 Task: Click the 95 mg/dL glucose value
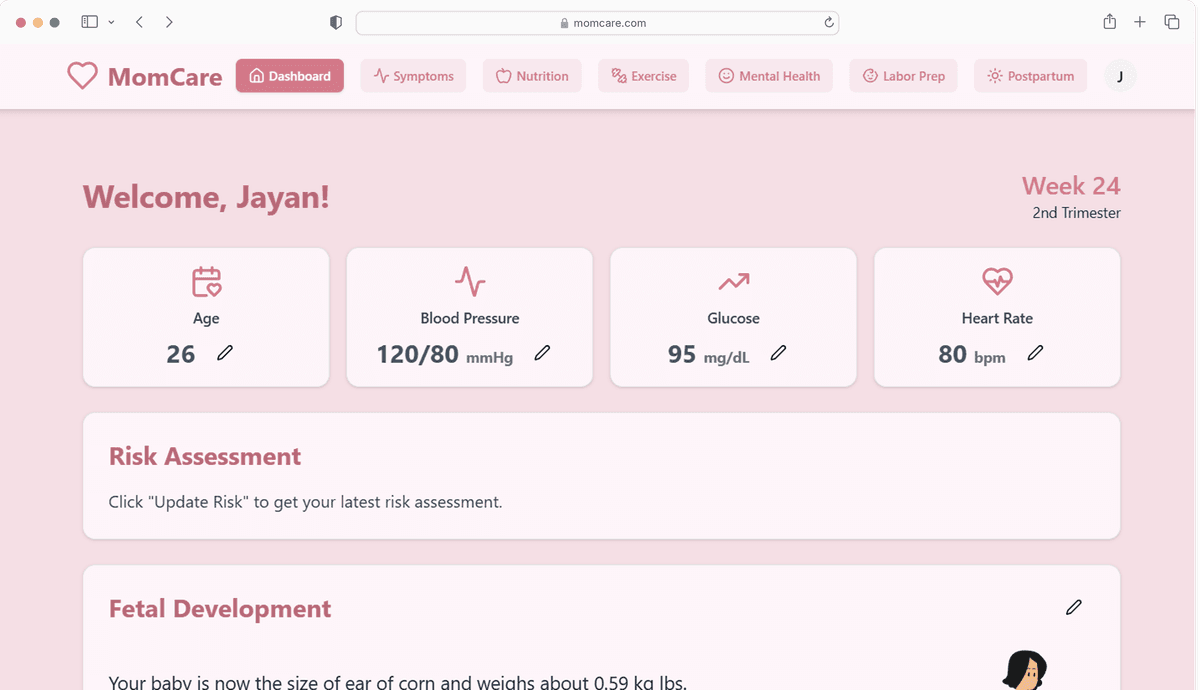(708, 354)
